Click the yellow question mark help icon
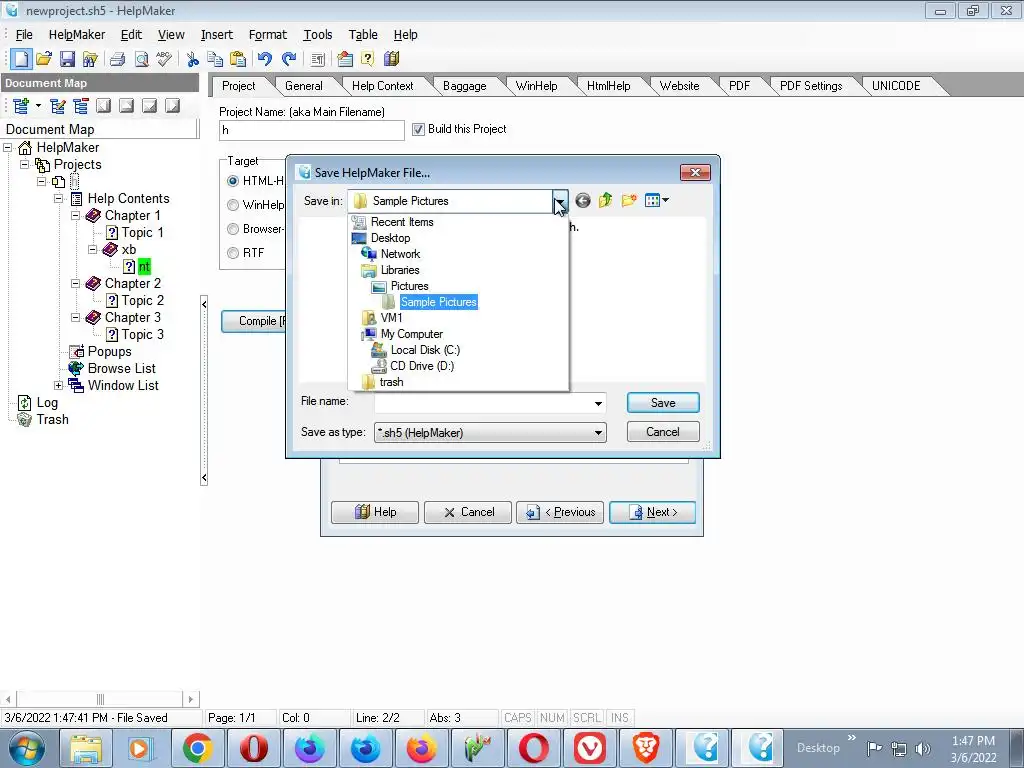 [368, 59]
